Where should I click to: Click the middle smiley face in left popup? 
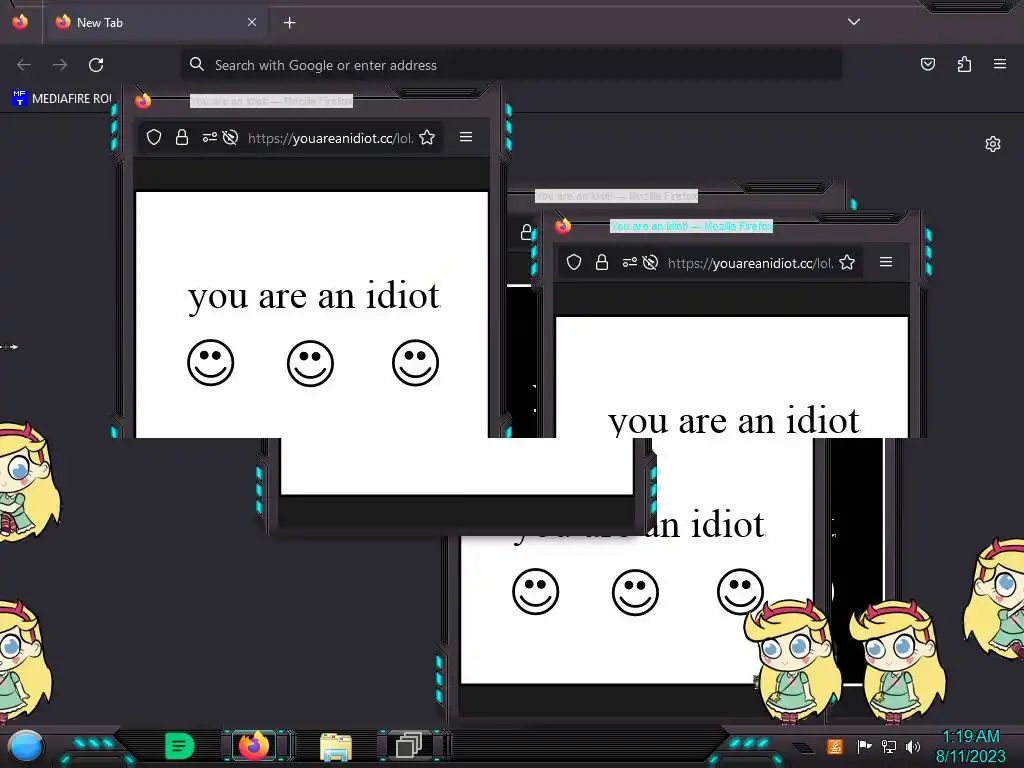click(x=310, y=363)
